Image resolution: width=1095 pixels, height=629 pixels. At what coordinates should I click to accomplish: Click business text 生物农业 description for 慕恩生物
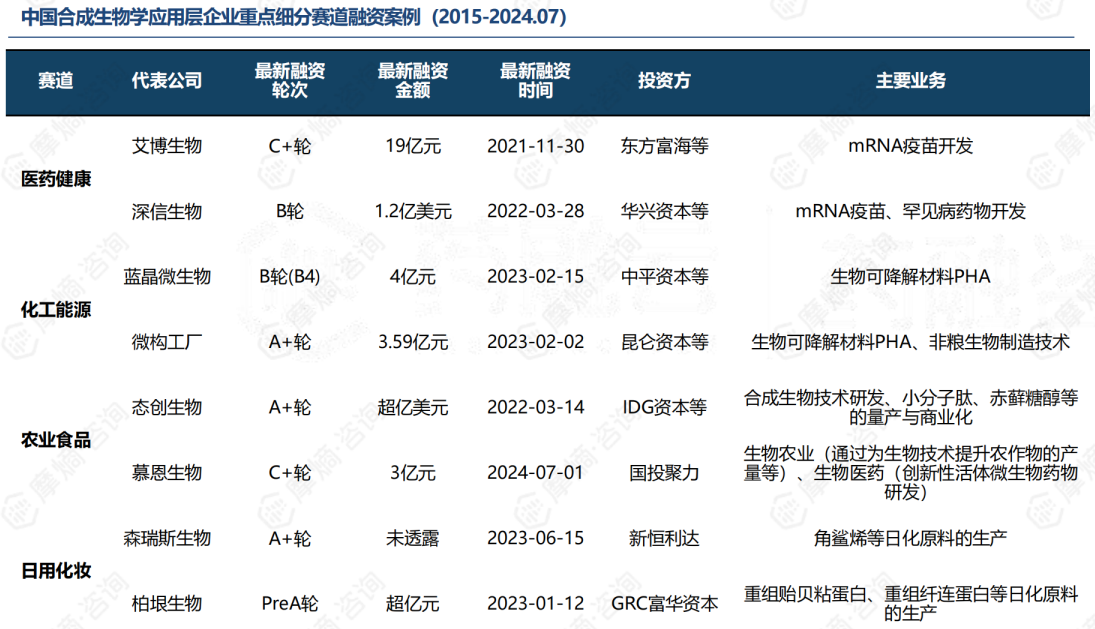911,473
